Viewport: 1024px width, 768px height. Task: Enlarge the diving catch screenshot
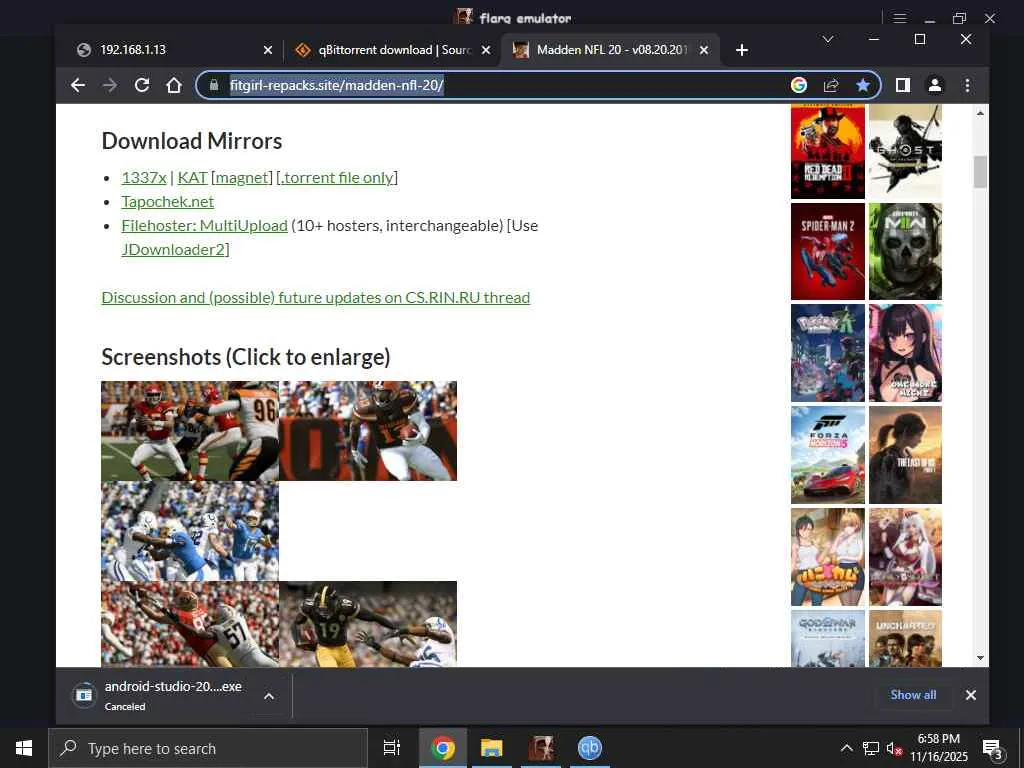[190, 624]
